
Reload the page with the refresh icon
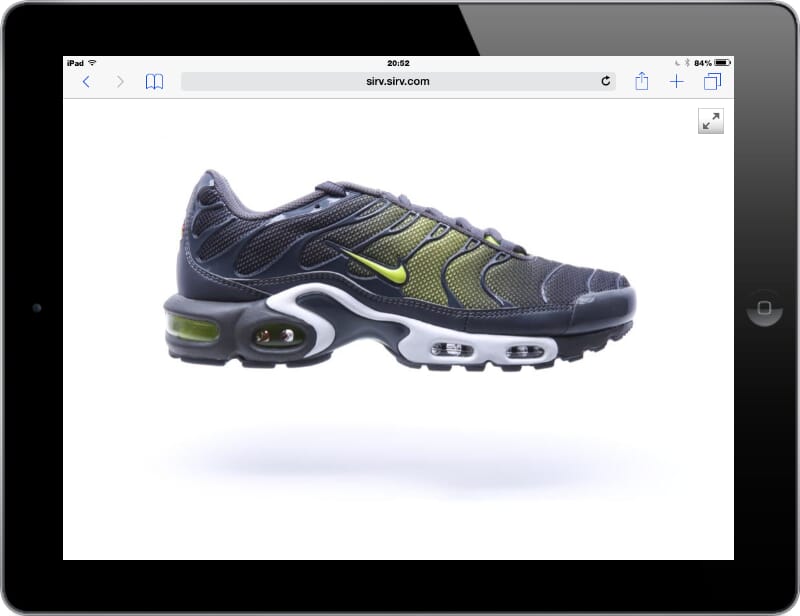point(606,82)
